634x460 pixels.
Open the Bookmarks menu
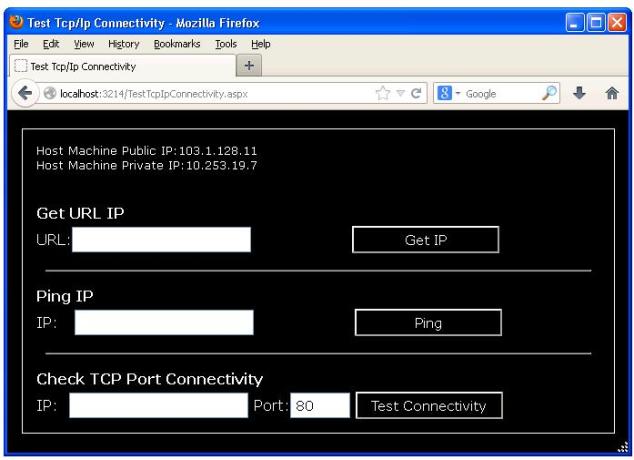[177, 44]
